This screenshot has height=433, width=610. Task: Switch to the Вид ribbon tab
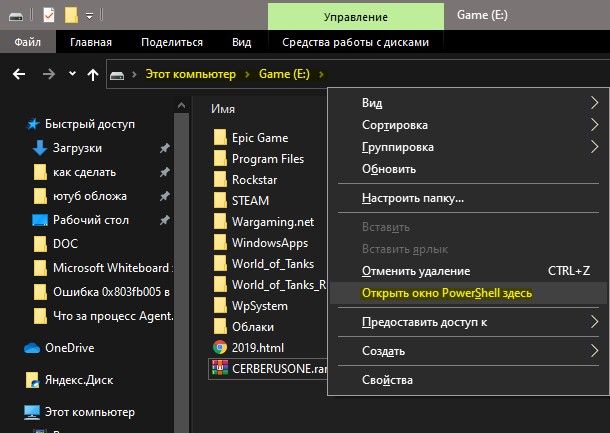(x=242, y=42)
